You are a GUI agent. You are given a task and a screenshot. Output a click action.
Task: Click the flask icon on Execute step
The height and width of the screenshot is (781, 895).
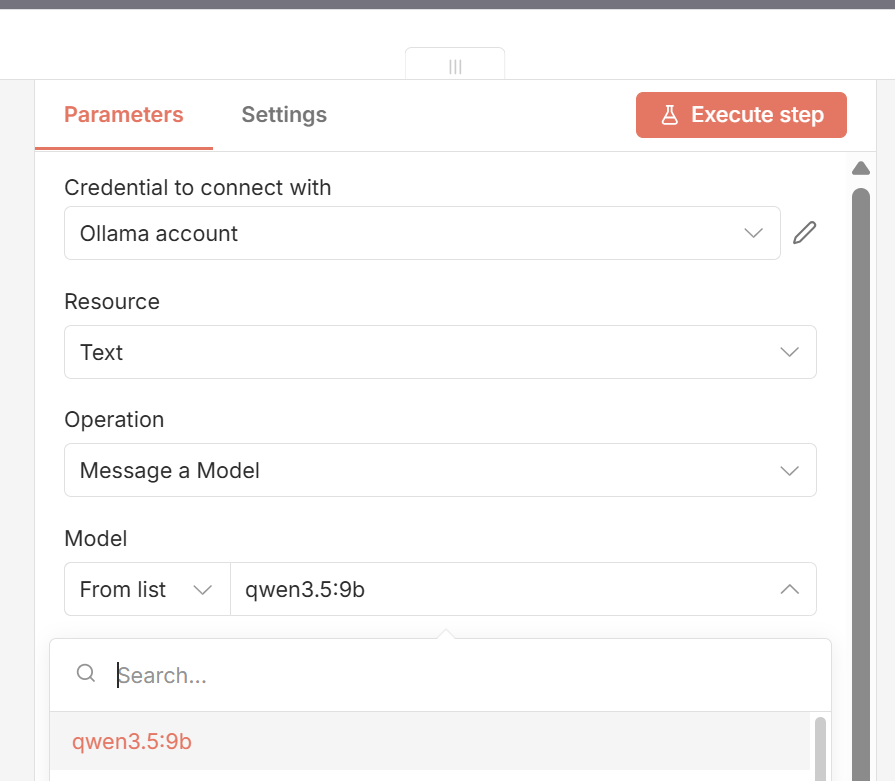pyautogui.click(x=670, y=115)
